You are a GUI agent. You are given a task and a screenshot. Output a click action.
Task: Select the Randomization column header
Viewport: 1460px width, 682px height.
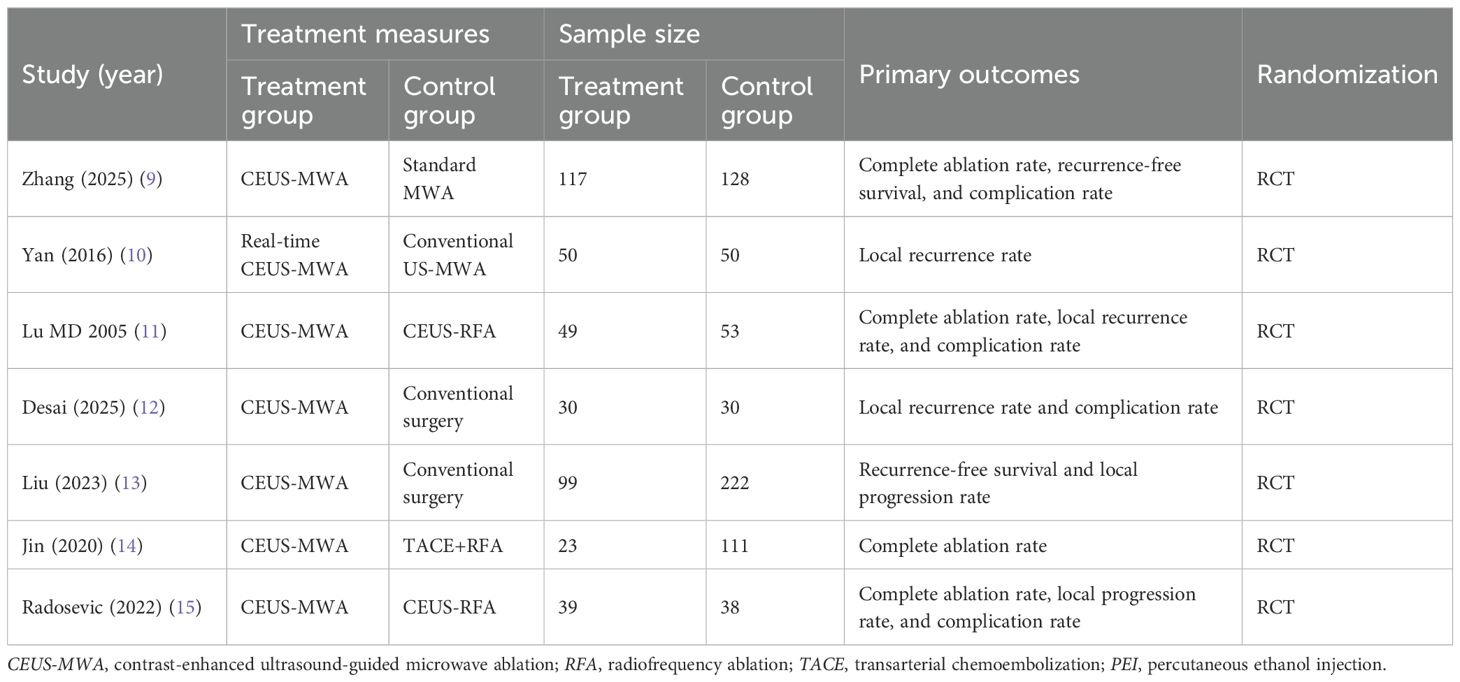1347,75
